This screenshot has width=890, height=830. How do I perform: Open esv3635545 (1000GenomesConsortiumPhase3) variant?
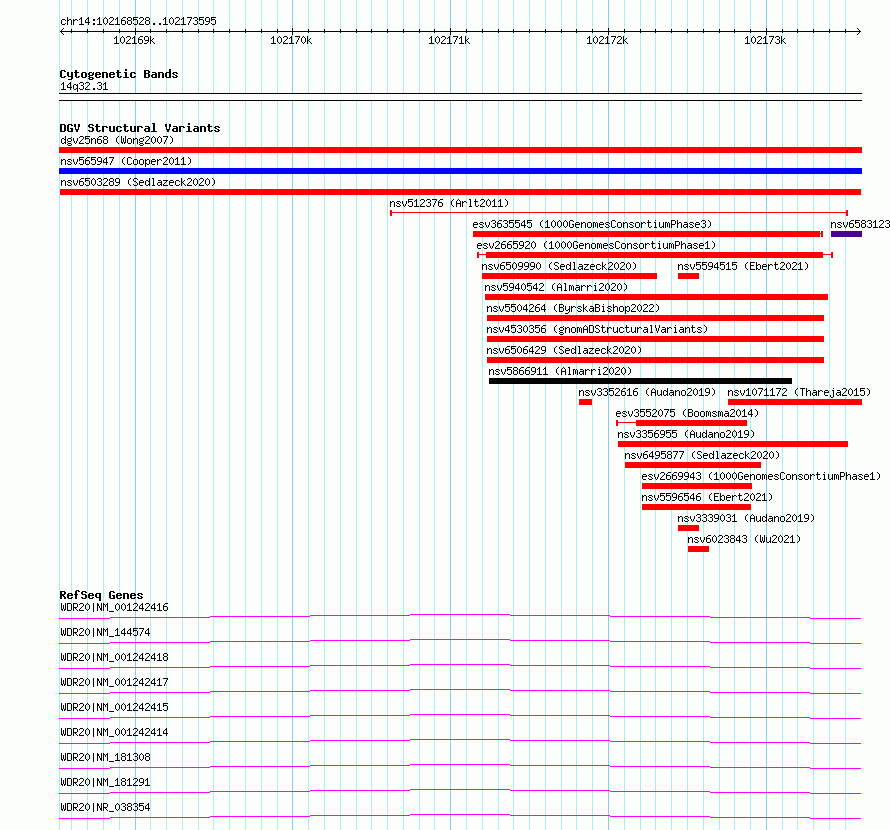pyautogui.click(x=592, y=224)
